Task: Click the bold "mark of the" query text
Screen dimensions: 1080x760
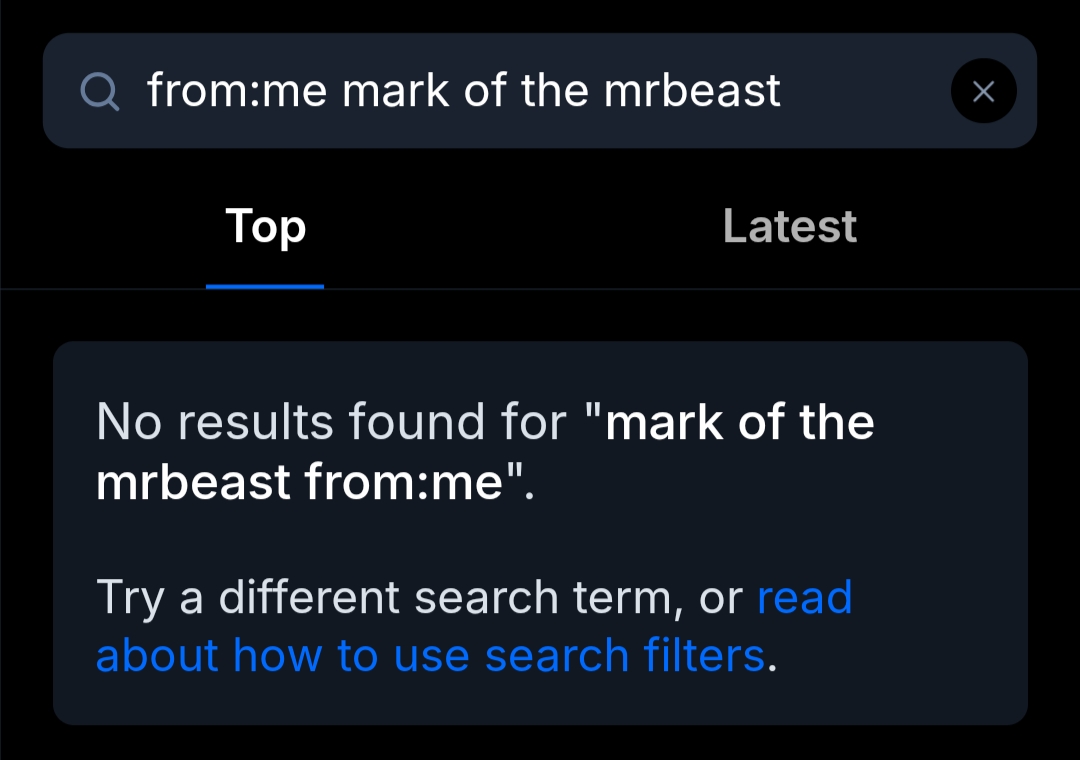Action: click(x=740, y=422)
